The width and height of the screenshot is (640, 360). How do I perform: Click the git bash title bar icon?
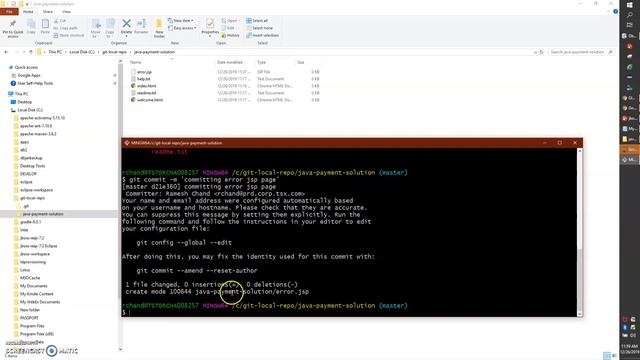(x=127, y=143)
